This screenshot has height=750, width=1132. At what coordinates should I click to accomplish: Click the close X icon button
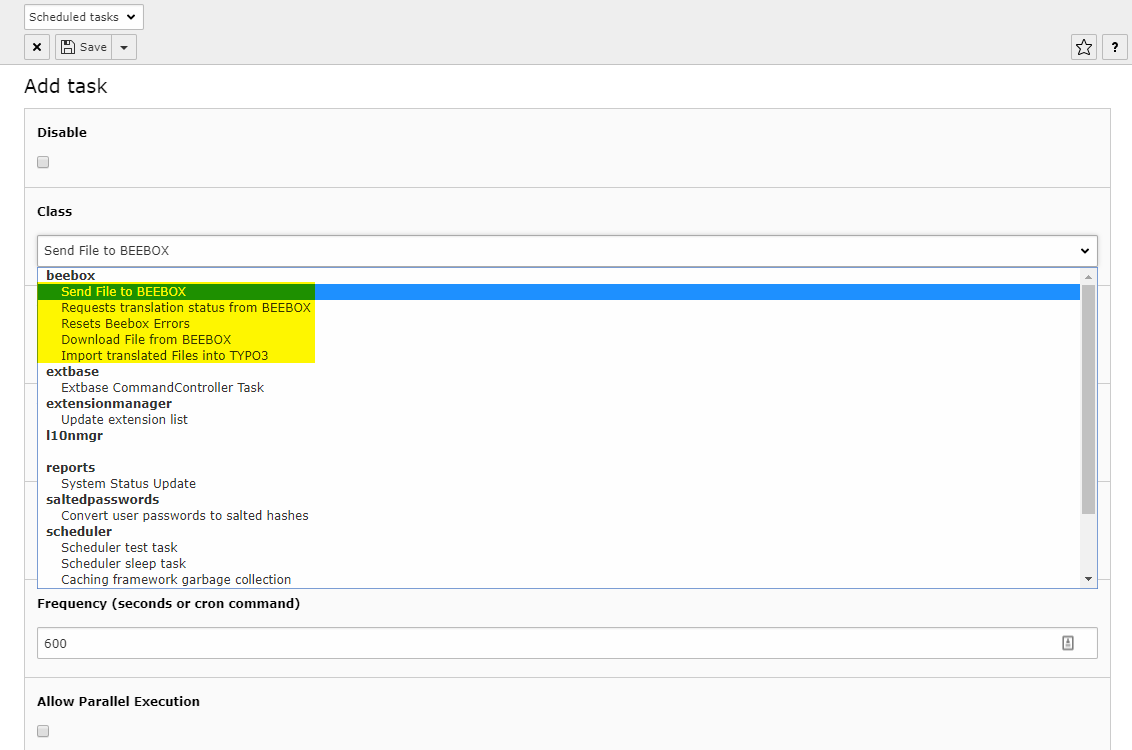pyautogui.click(x=37, y=47)
